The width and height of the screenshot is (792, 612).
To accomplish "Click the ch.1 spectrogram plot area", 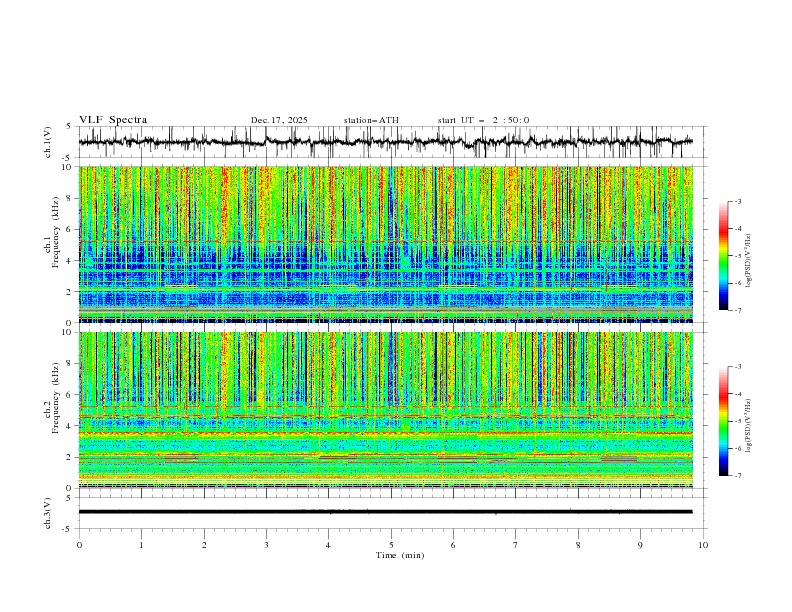I will 386,244.
